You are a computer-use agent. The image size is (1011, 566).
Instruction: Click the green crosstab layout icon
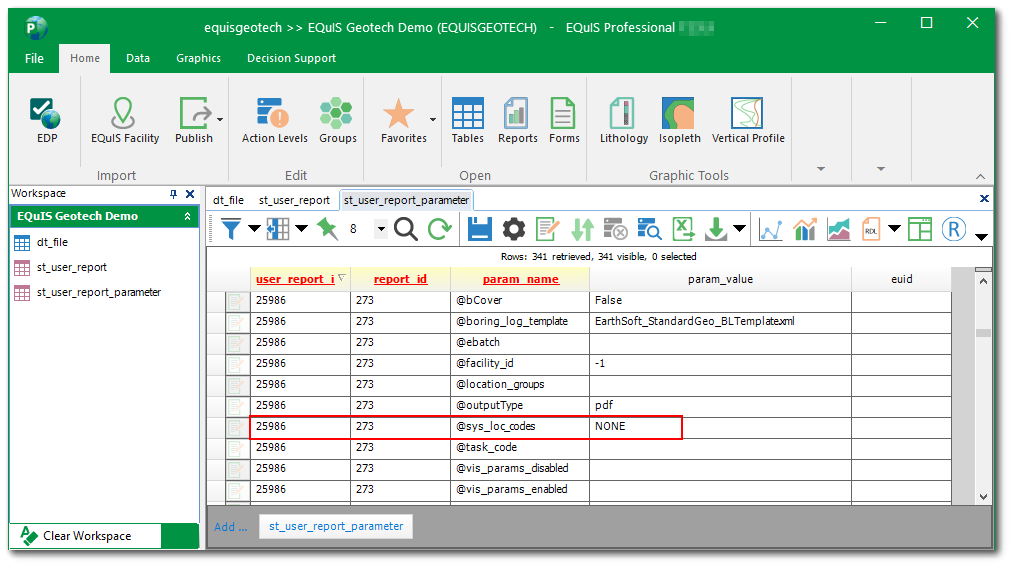tap(920, 229)
